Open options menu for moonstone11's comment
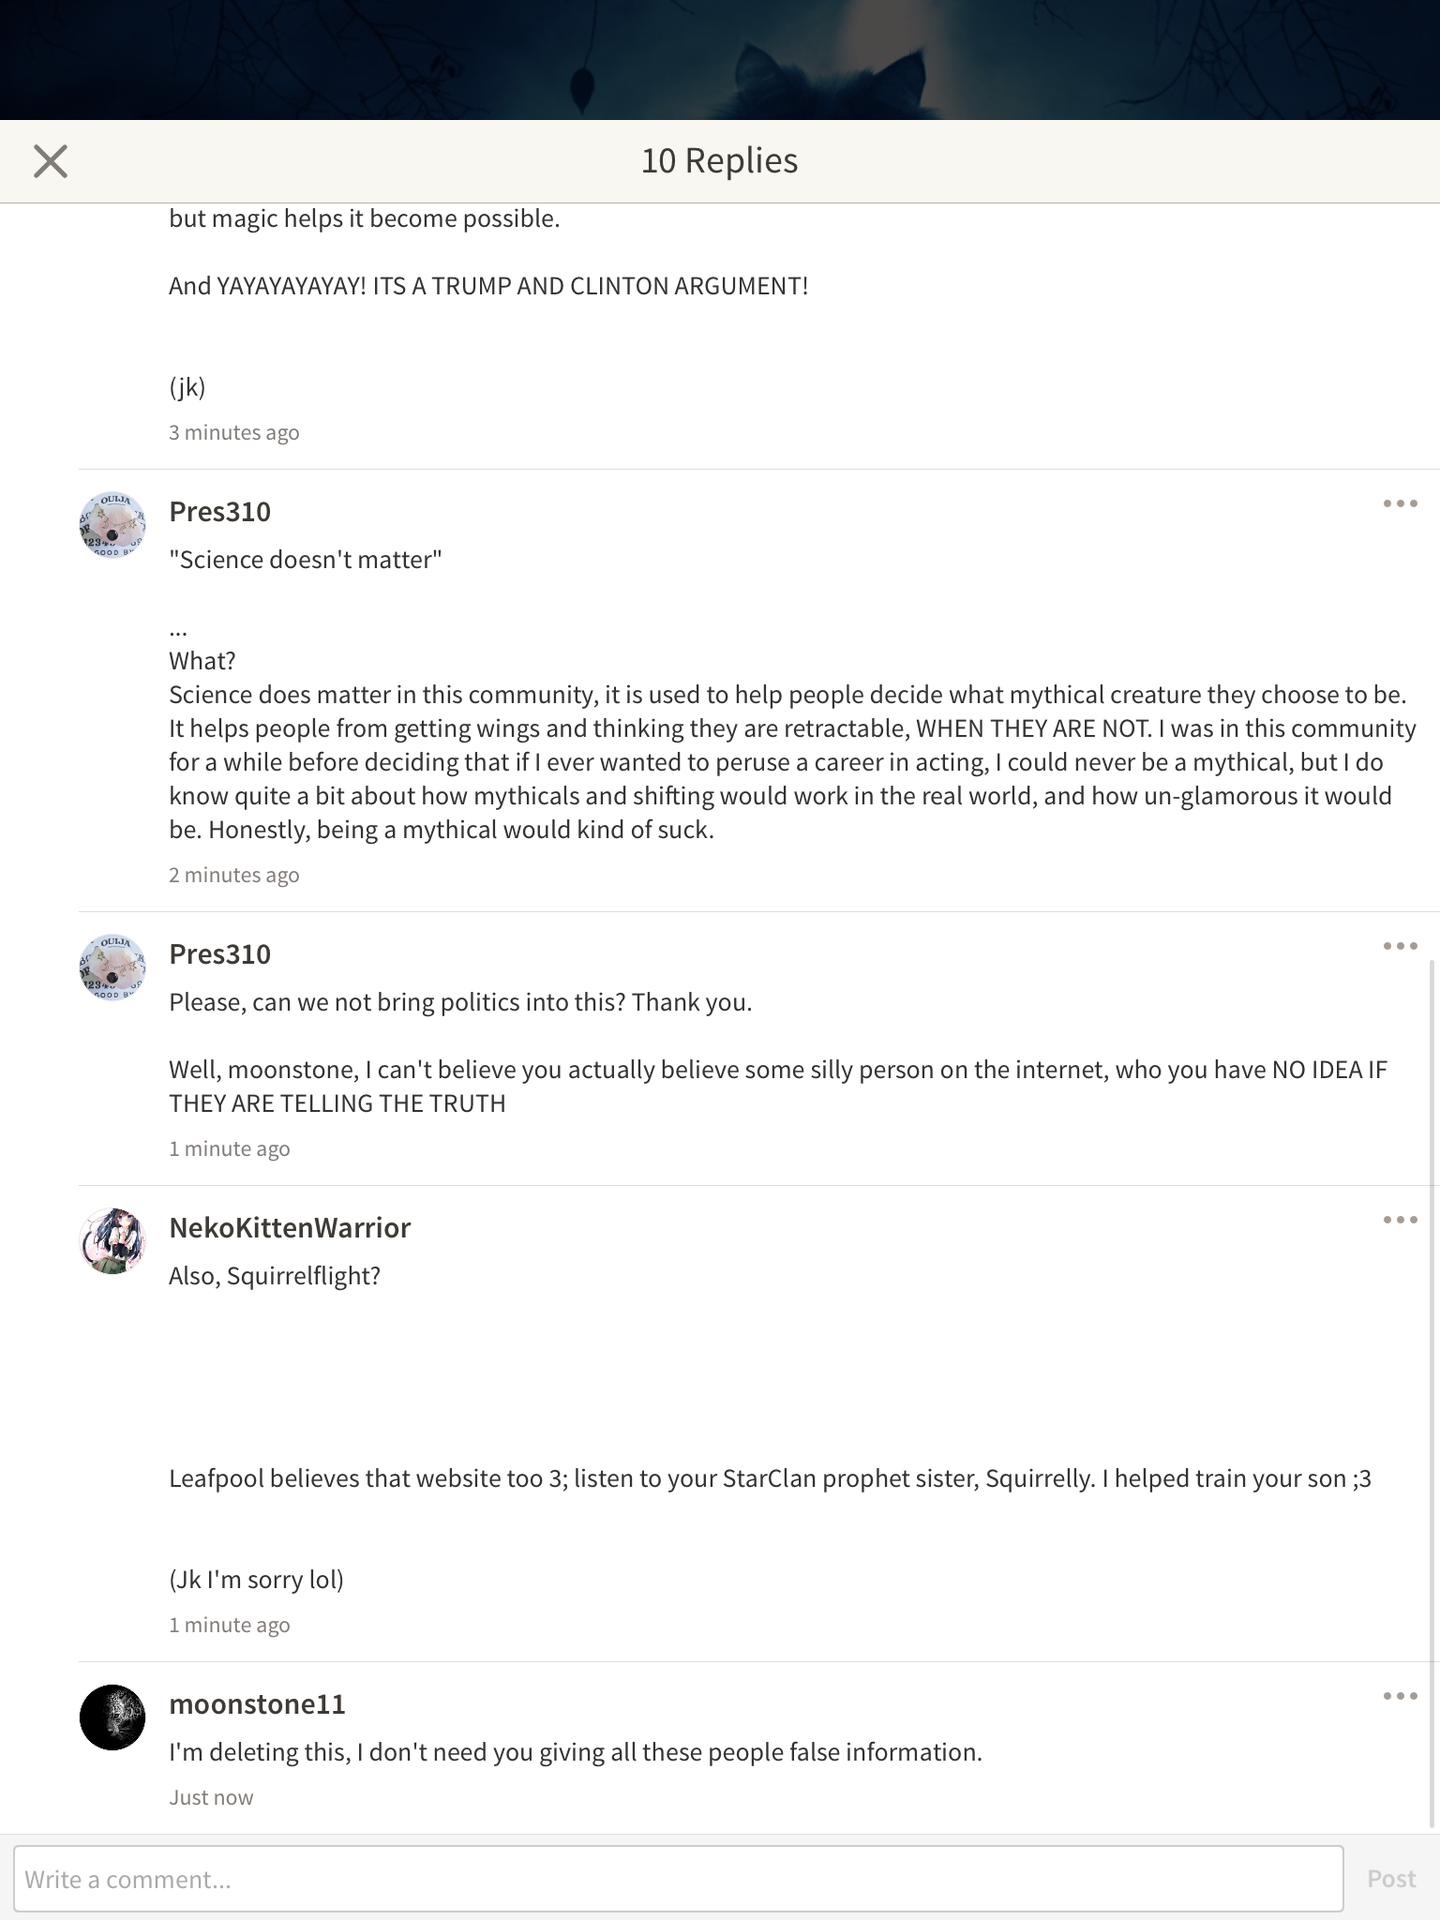Image resolution: width=1440 pixels, height=1920 pixels. click(1400, 1695)
